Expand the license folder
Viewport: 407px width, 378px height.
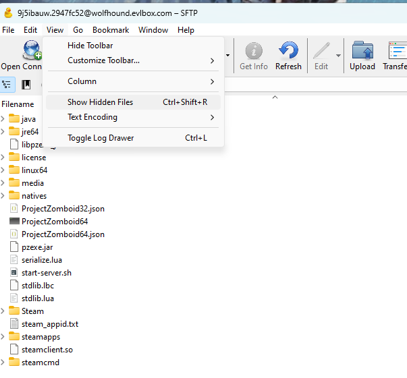(3, 157)
